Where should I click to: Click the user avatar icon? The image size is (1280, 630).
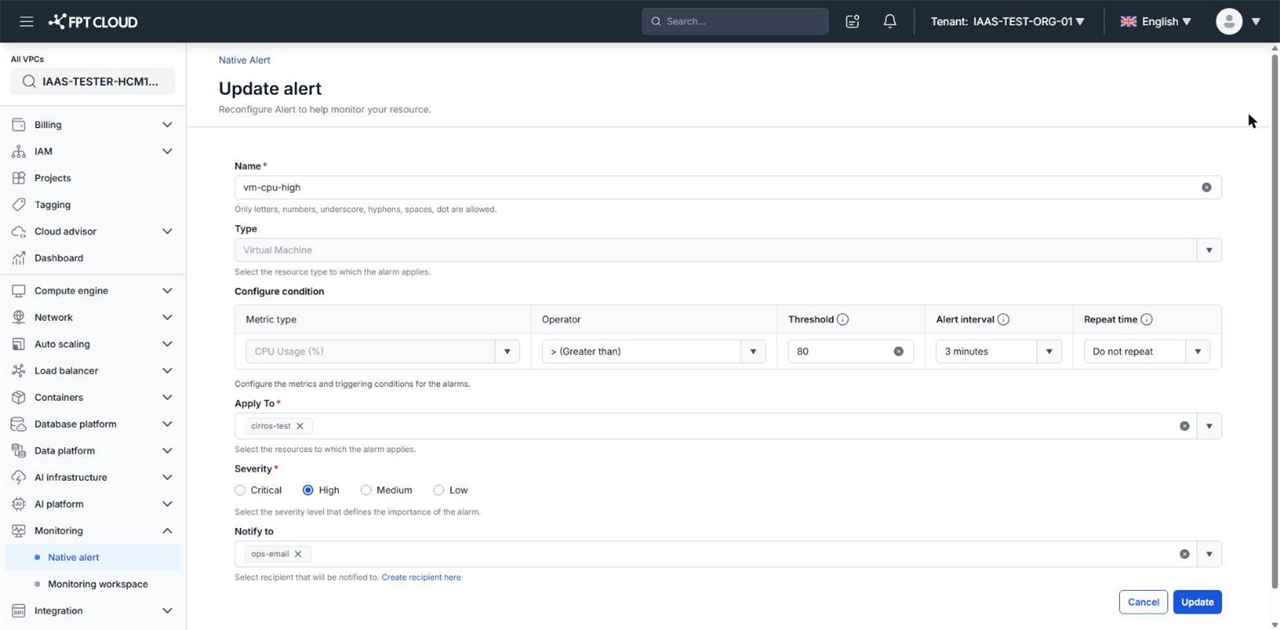(1229, 21)
